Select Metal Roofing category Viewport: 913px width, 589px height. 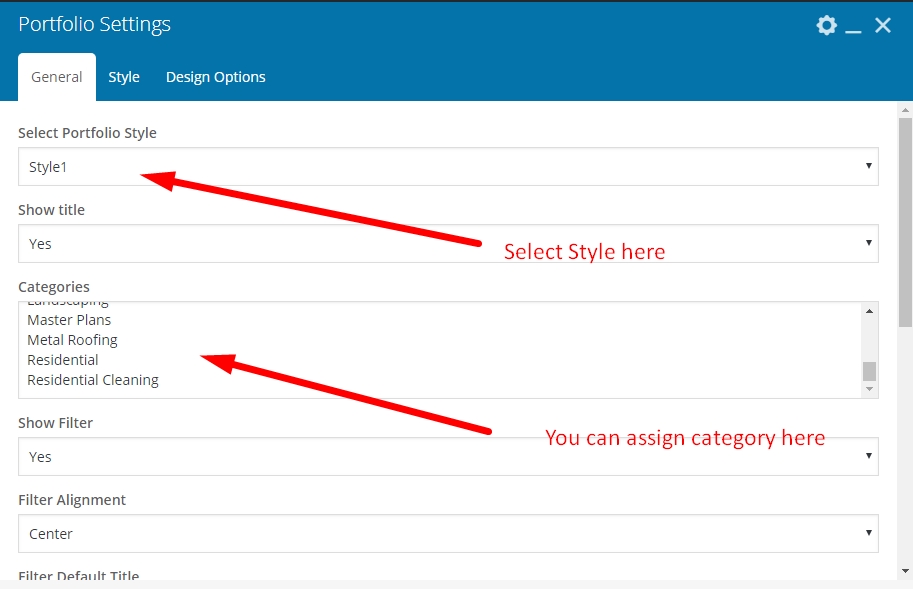click(x=72, y=340)
